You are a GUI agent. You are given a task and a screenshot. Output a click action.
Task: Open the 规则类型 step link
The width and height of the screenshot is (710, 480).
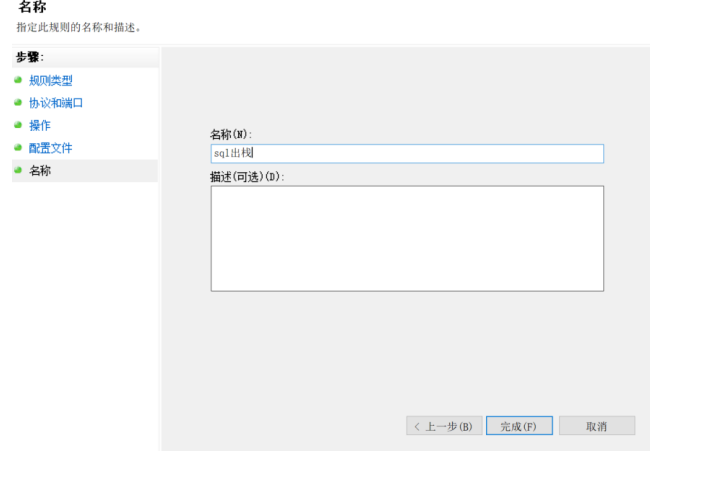tap(50, 81)
